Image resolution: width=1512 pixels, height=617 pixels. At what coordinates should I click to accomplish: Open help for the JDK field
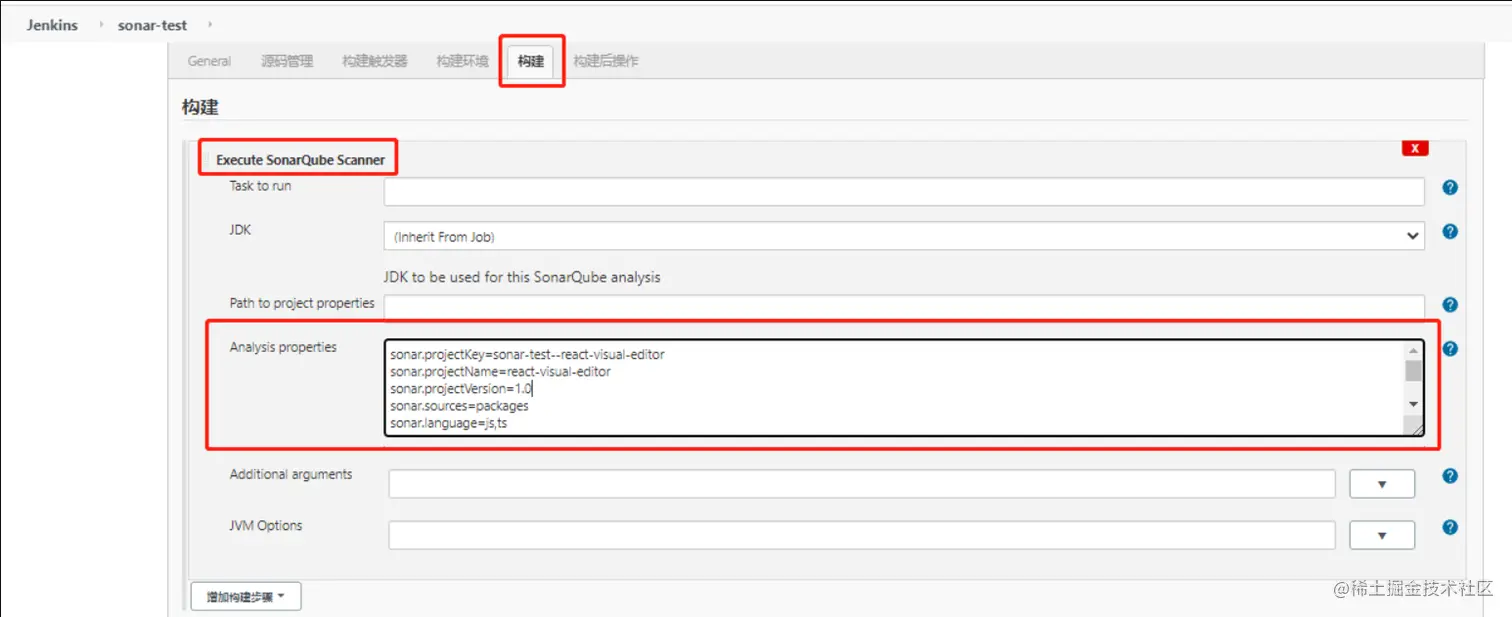click(1450, 231)
